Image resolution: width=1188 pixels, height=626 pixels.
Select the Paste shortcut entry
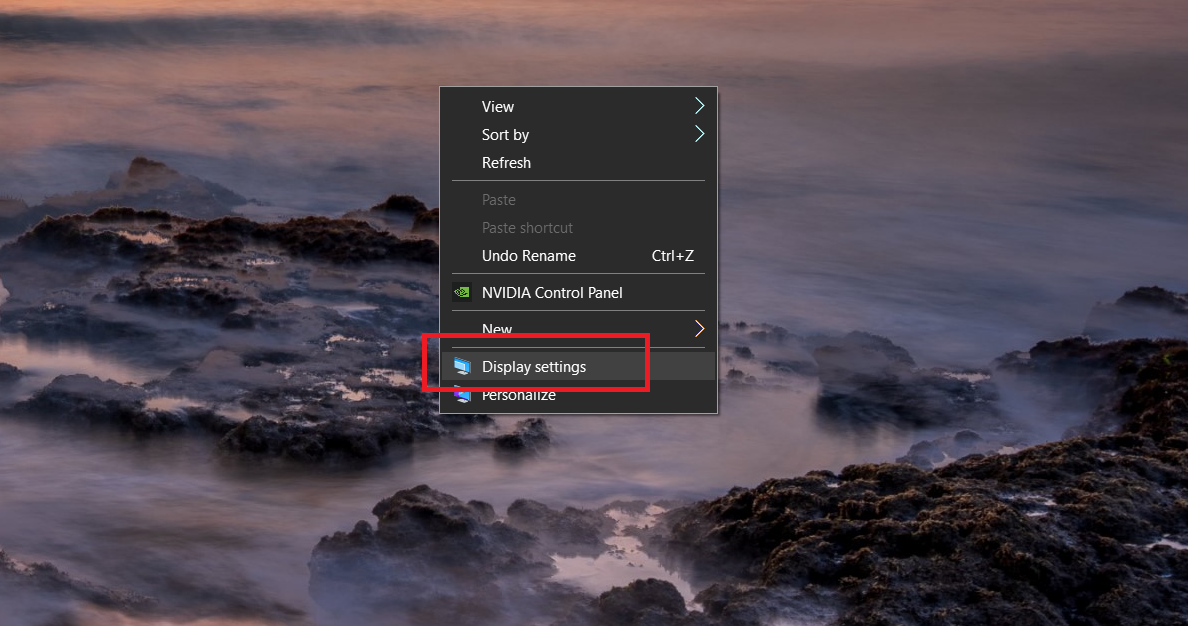(527, 227)
